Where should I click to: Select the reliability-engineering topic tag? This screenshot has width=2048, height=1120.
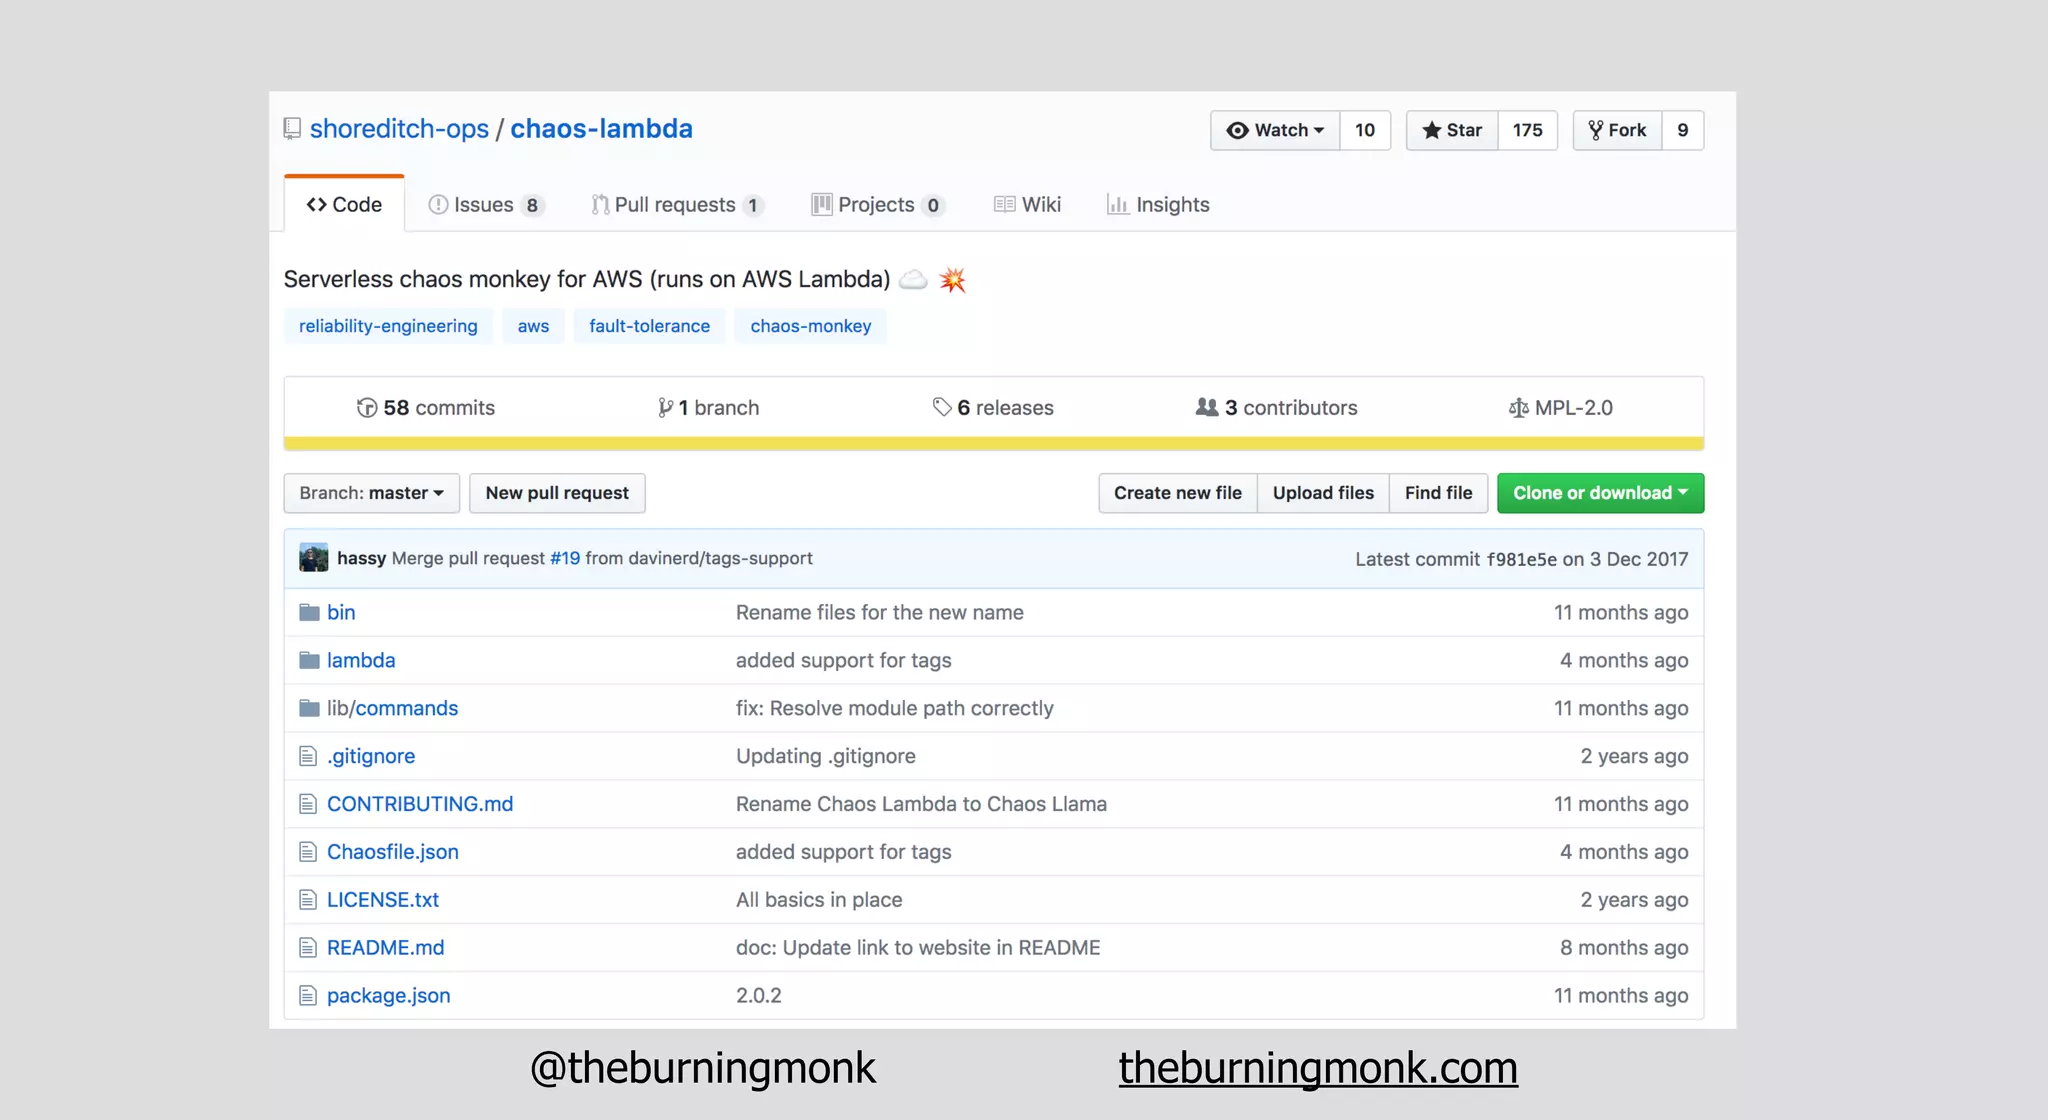pyautogui.click(x=388, y=326)
